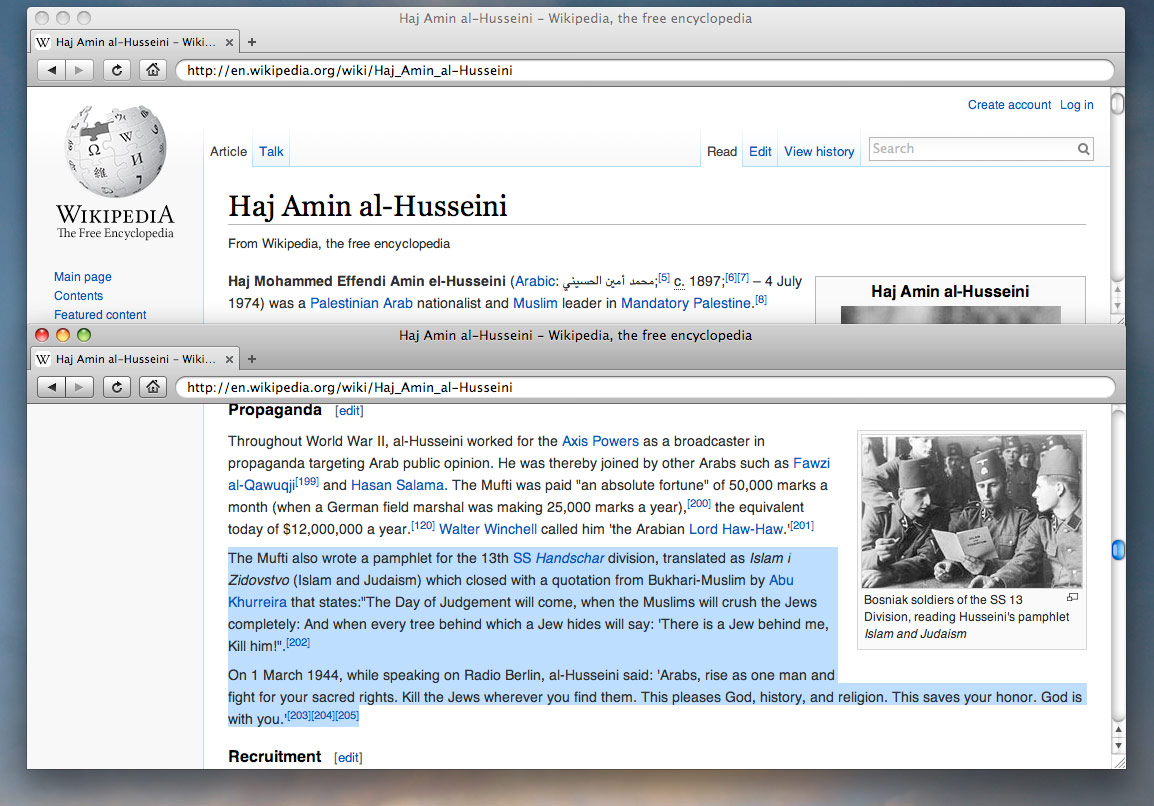This screenshot has width=1154, height=806.
Task: Click the background window address bar
Action: click(645, 70)
